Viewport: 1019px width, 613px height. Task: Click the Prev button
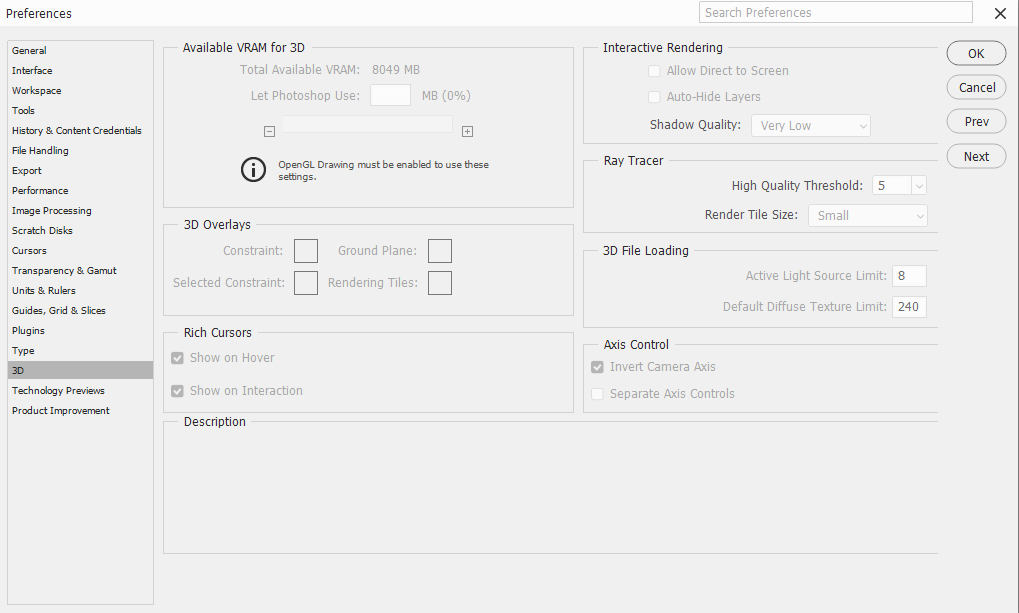tap(976, 122)
